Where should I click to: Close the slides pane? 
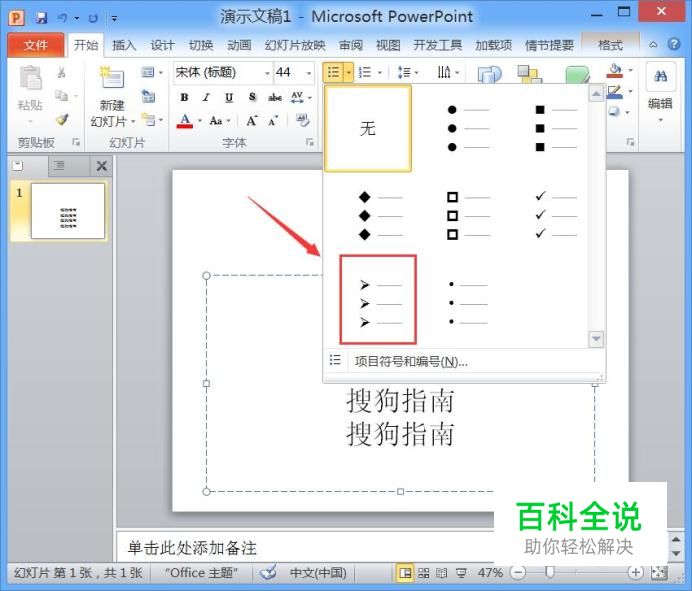coord(102,166)
